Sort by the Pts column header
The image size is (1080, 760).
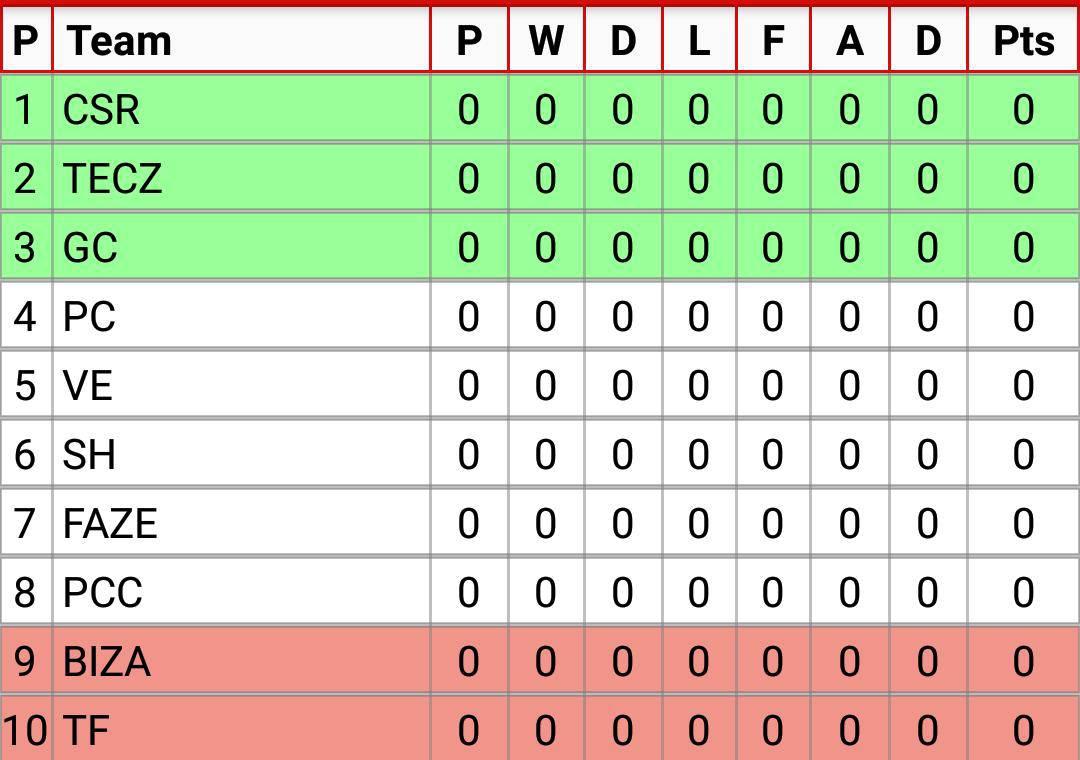1023,39
